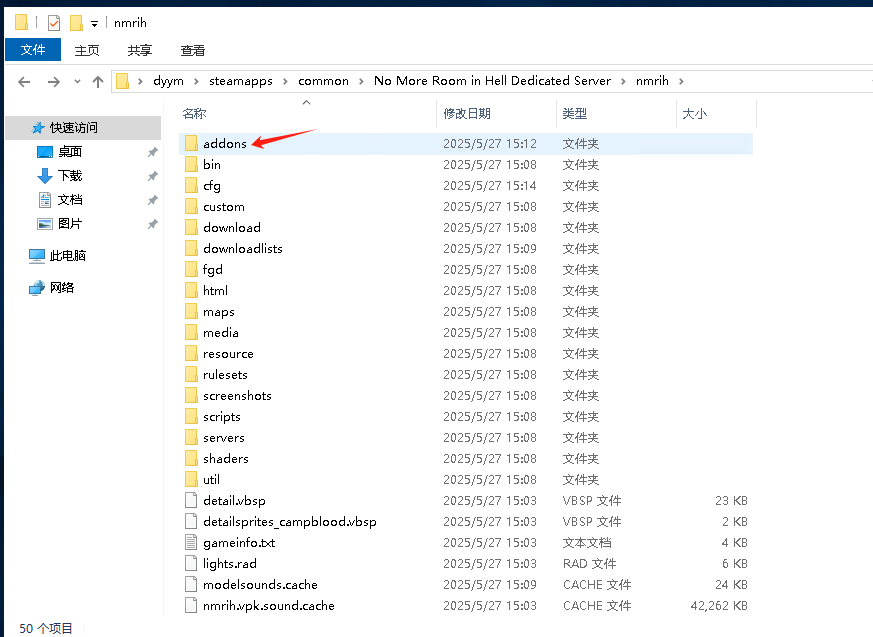Click the back navigation arrow
873x637 pixels.
tap(24, 81)
